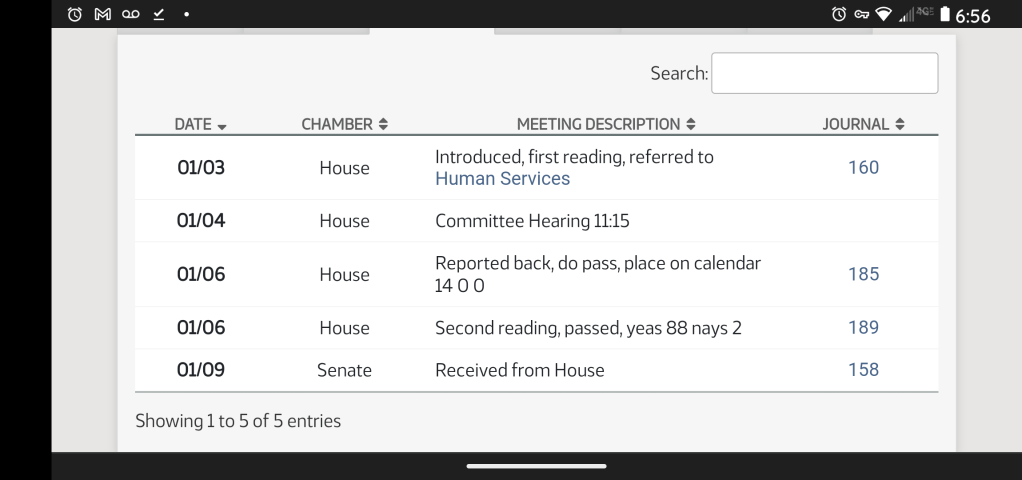Sort table by the DATE column
The image size is (1022, 480).
pos(200,124)
